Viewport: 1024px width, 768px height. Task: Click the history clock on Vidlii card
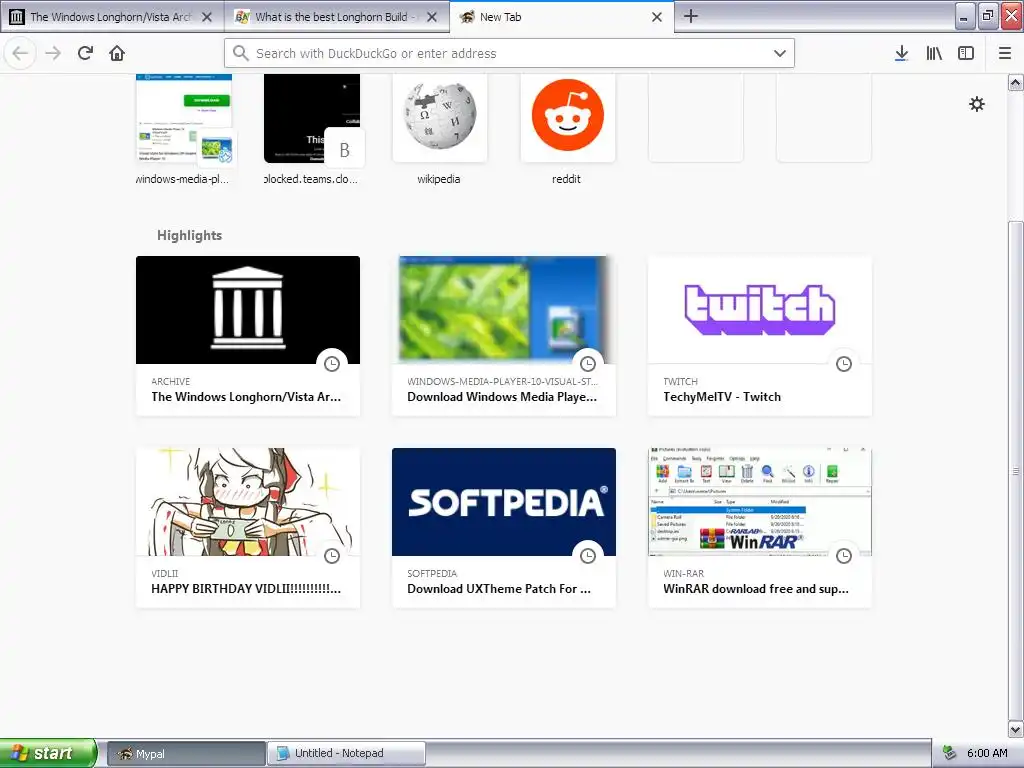coord(332,556)
